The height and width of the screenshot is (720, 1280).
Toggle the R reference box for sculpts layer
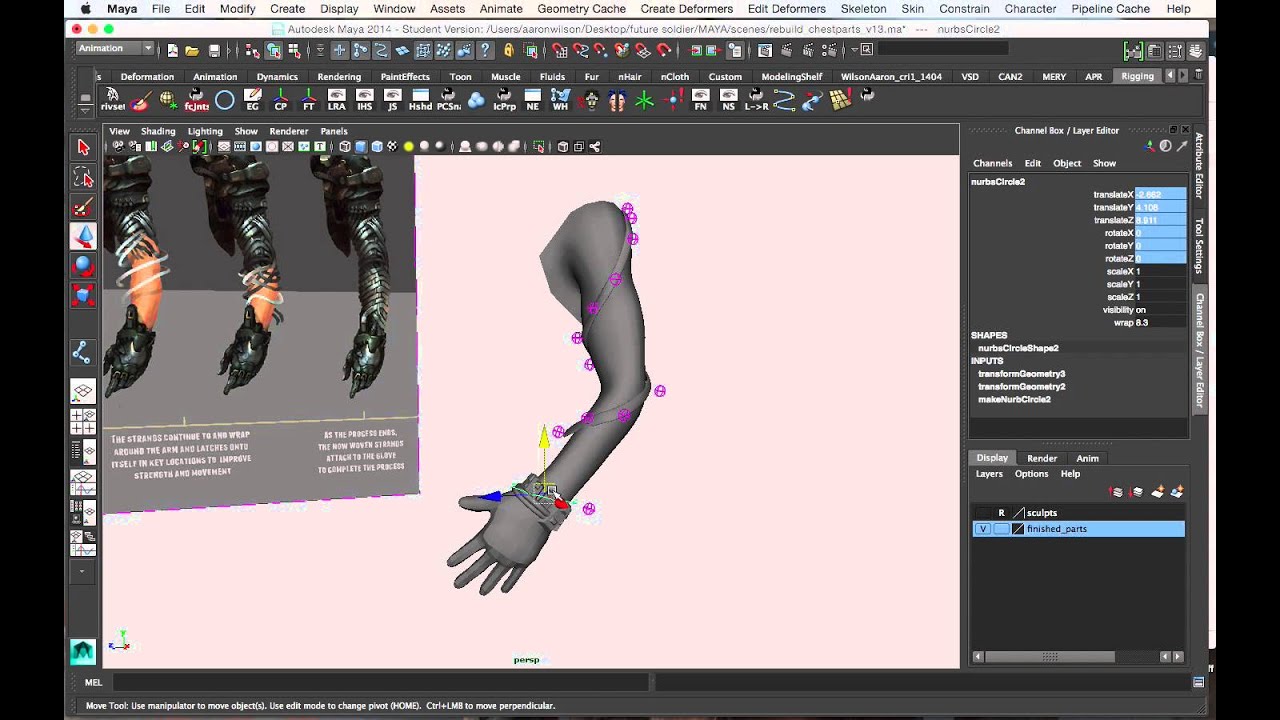click(x=1001, y=513)
